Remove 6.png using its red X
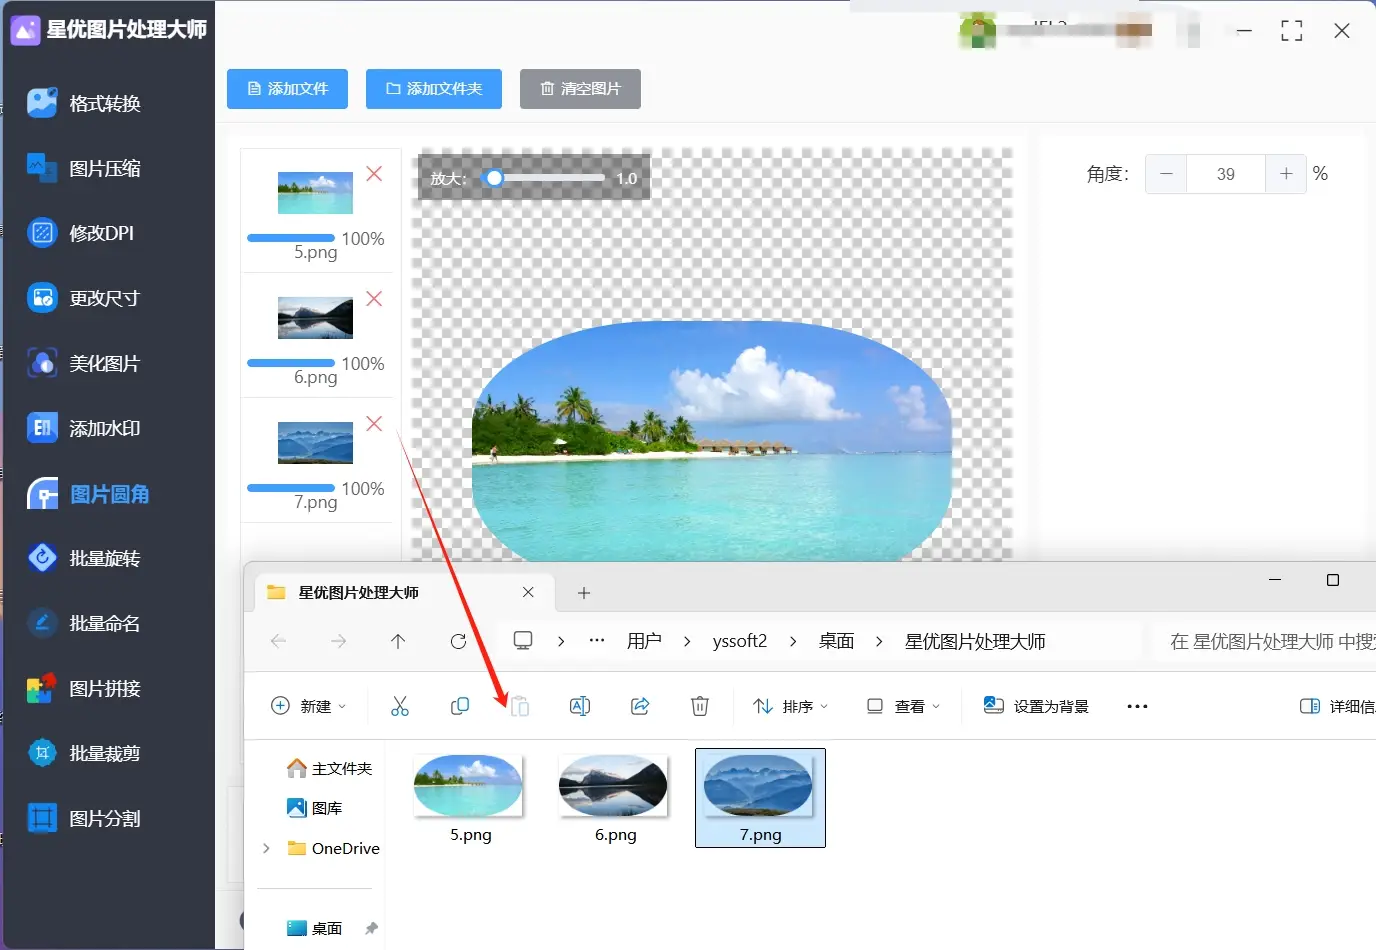The width and height of the screenshot is (1376, 950). coord(374,299)
